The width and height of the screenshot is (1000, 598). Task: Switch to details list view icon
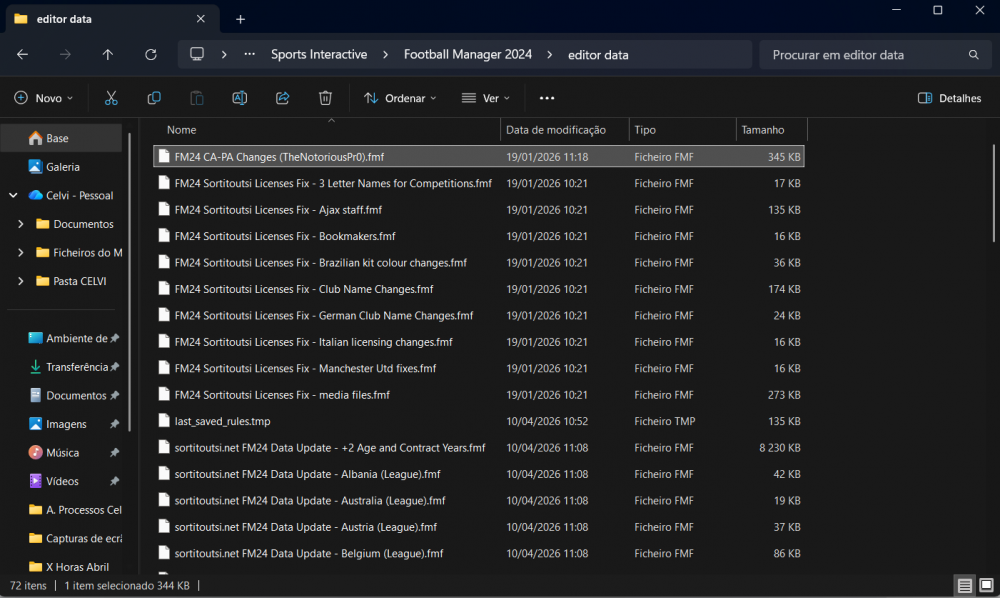965,585
